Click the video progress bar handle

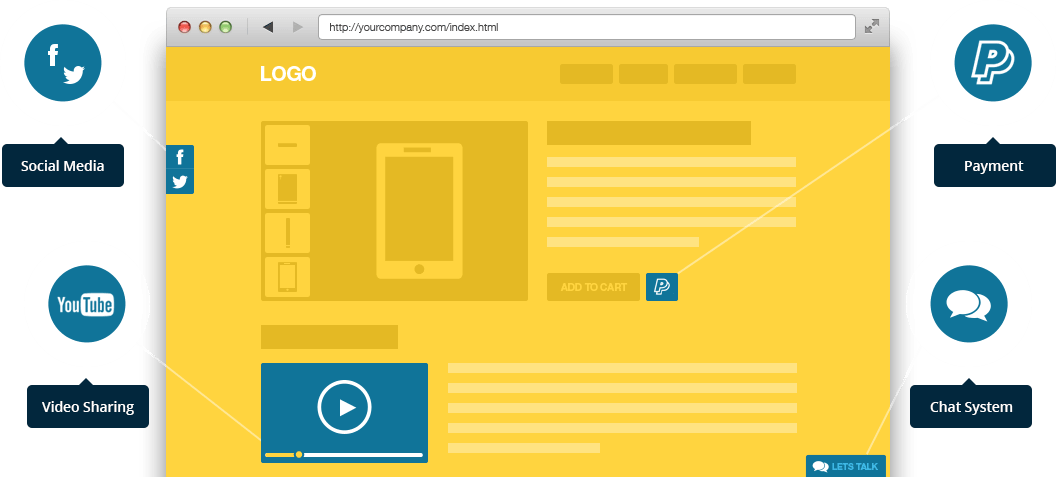[298, 455]
